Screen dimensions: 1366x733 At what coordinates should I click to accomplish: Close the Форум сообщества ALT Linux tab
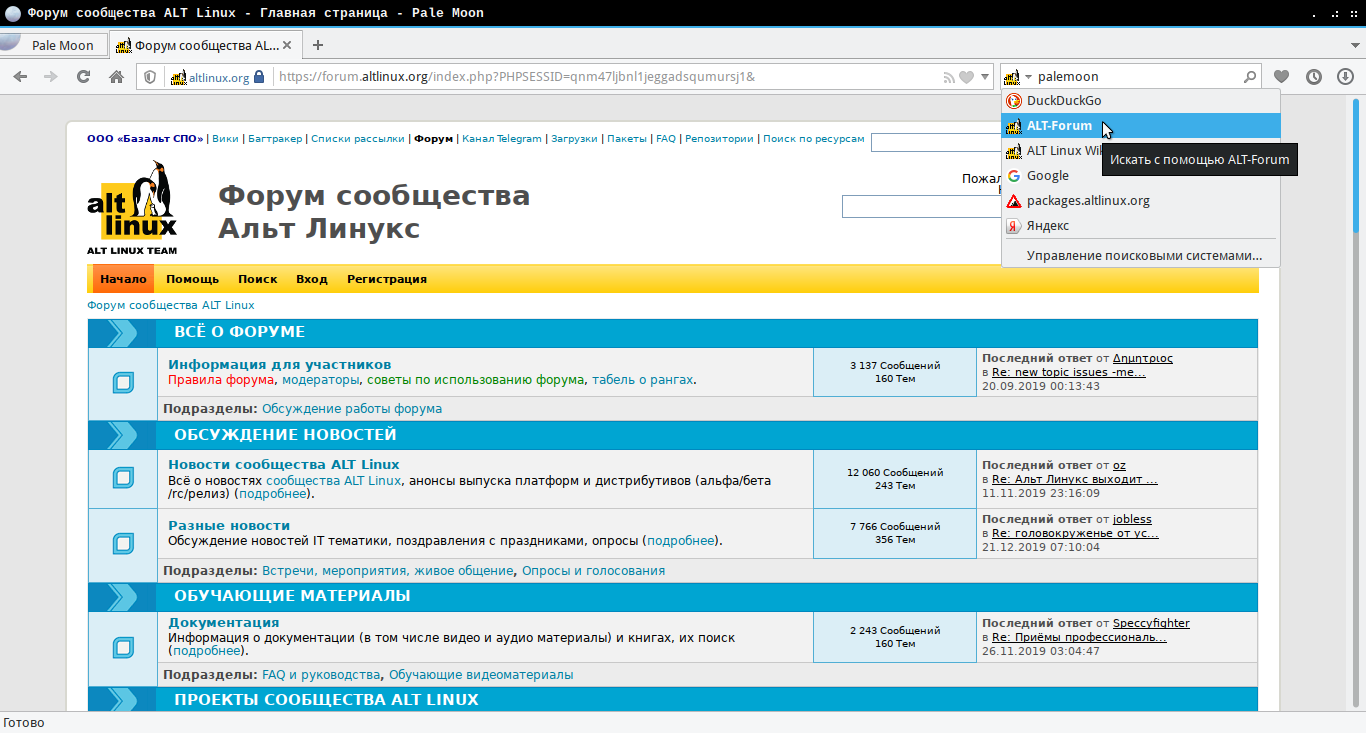pos(288,45)
